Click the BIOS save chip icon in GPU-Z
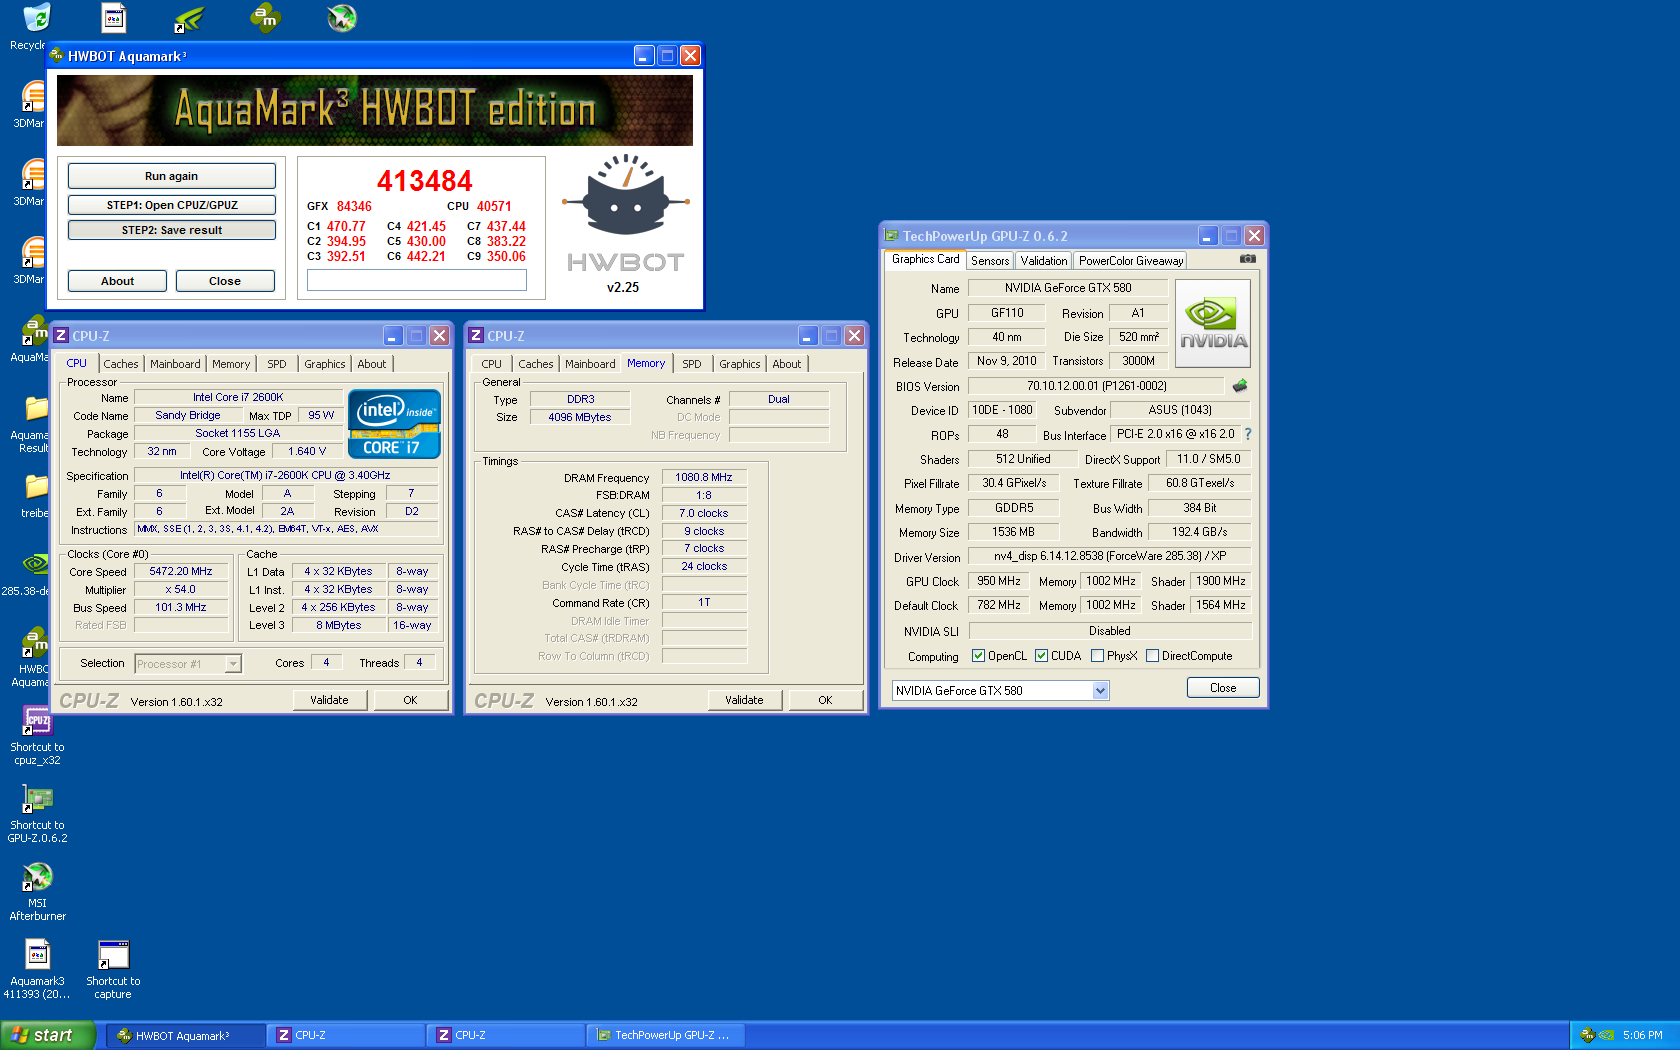The image size is (1680, 1050). 1240,386
